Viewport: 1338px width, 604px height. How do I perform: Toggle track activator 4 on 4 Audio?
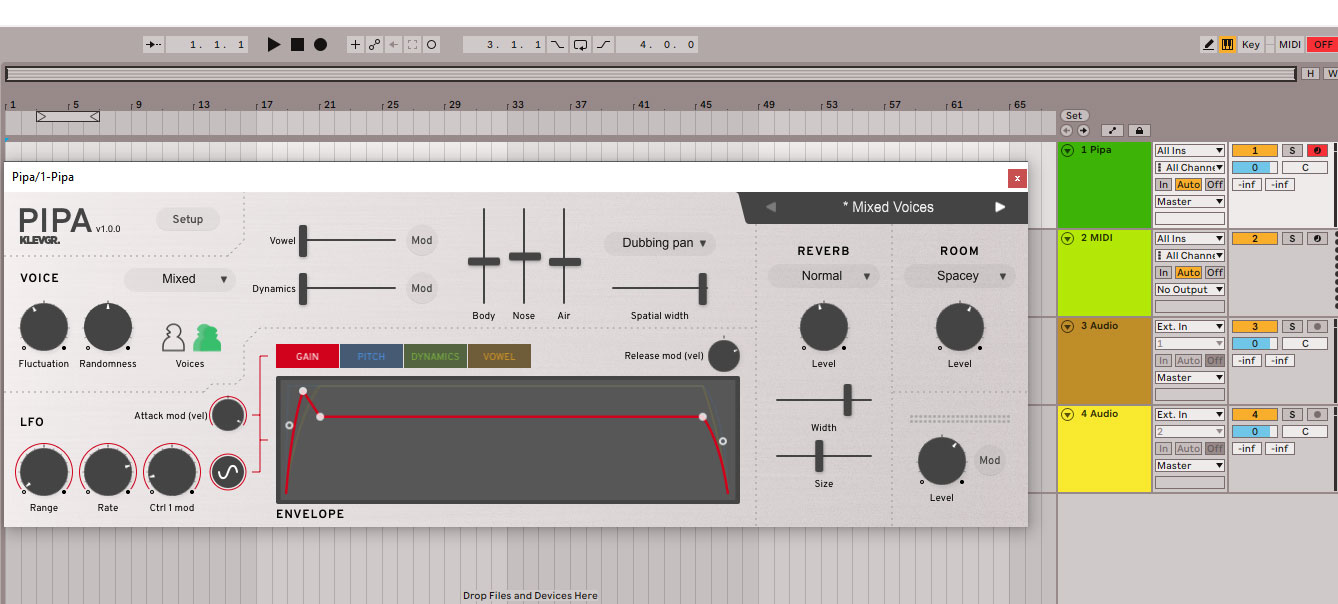[x=1255, y=415]
